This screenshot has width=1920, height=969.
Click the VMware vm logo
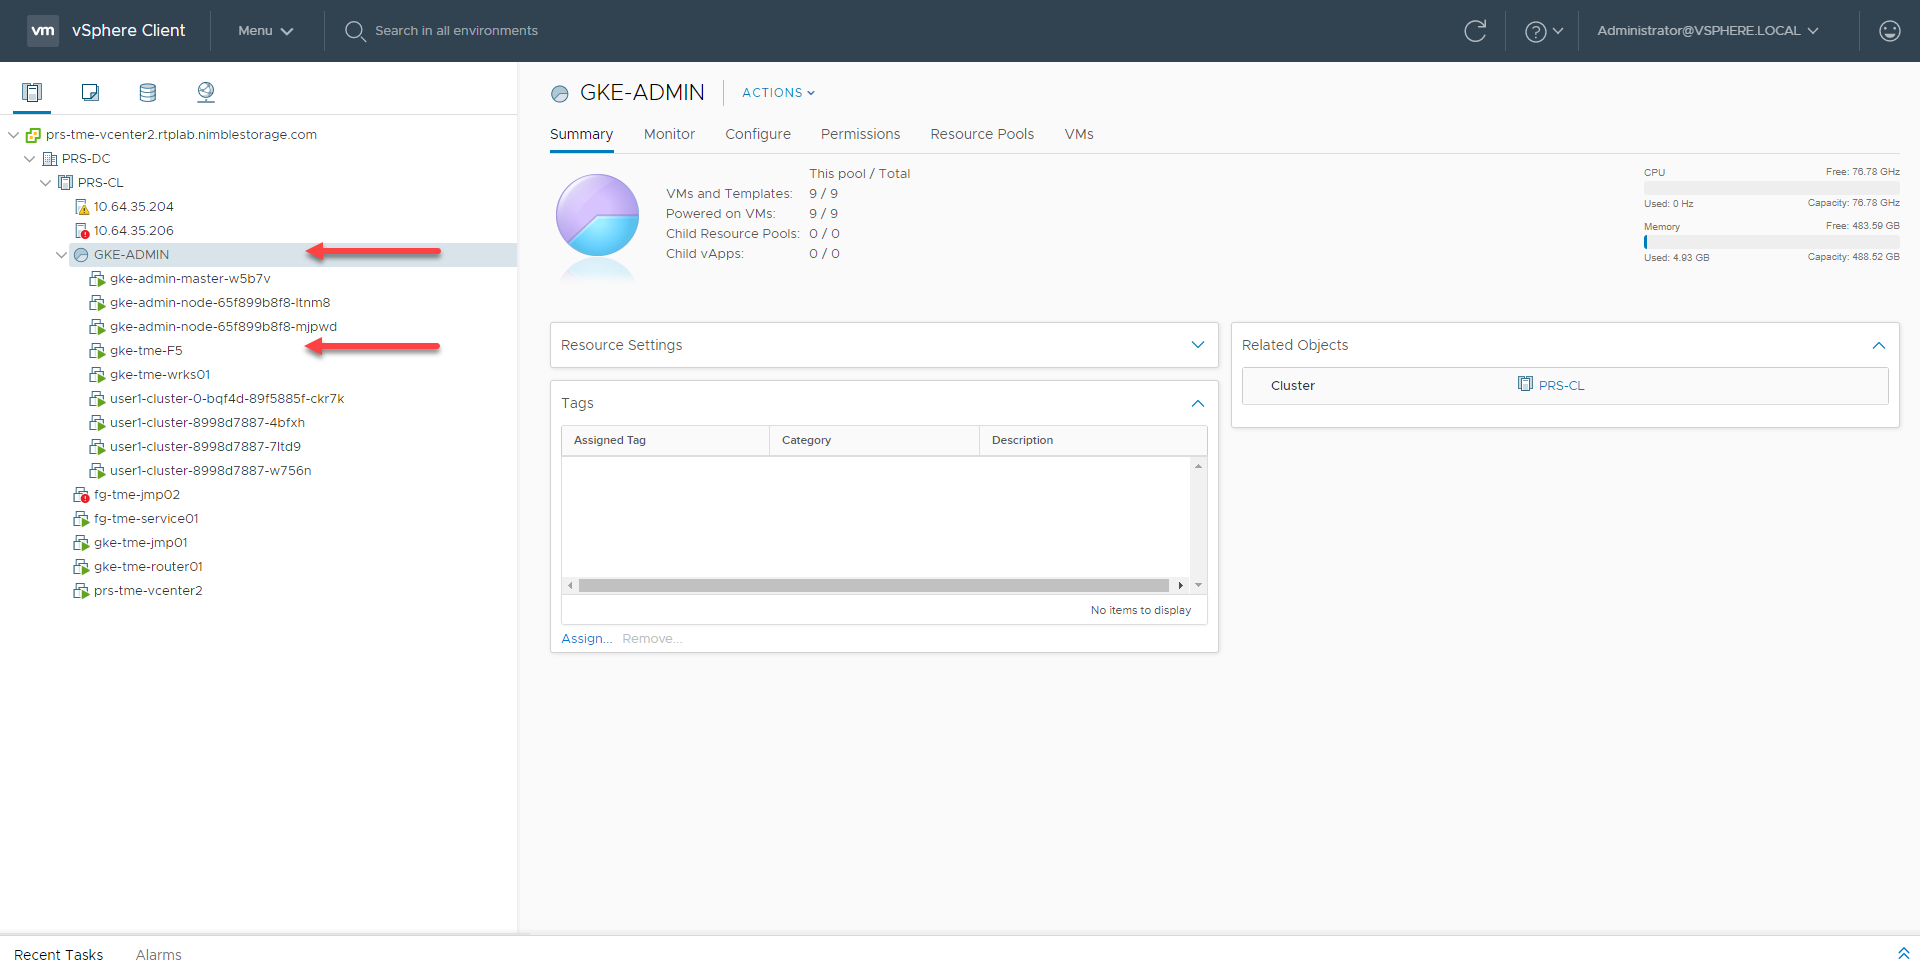(x=43, y=31)
